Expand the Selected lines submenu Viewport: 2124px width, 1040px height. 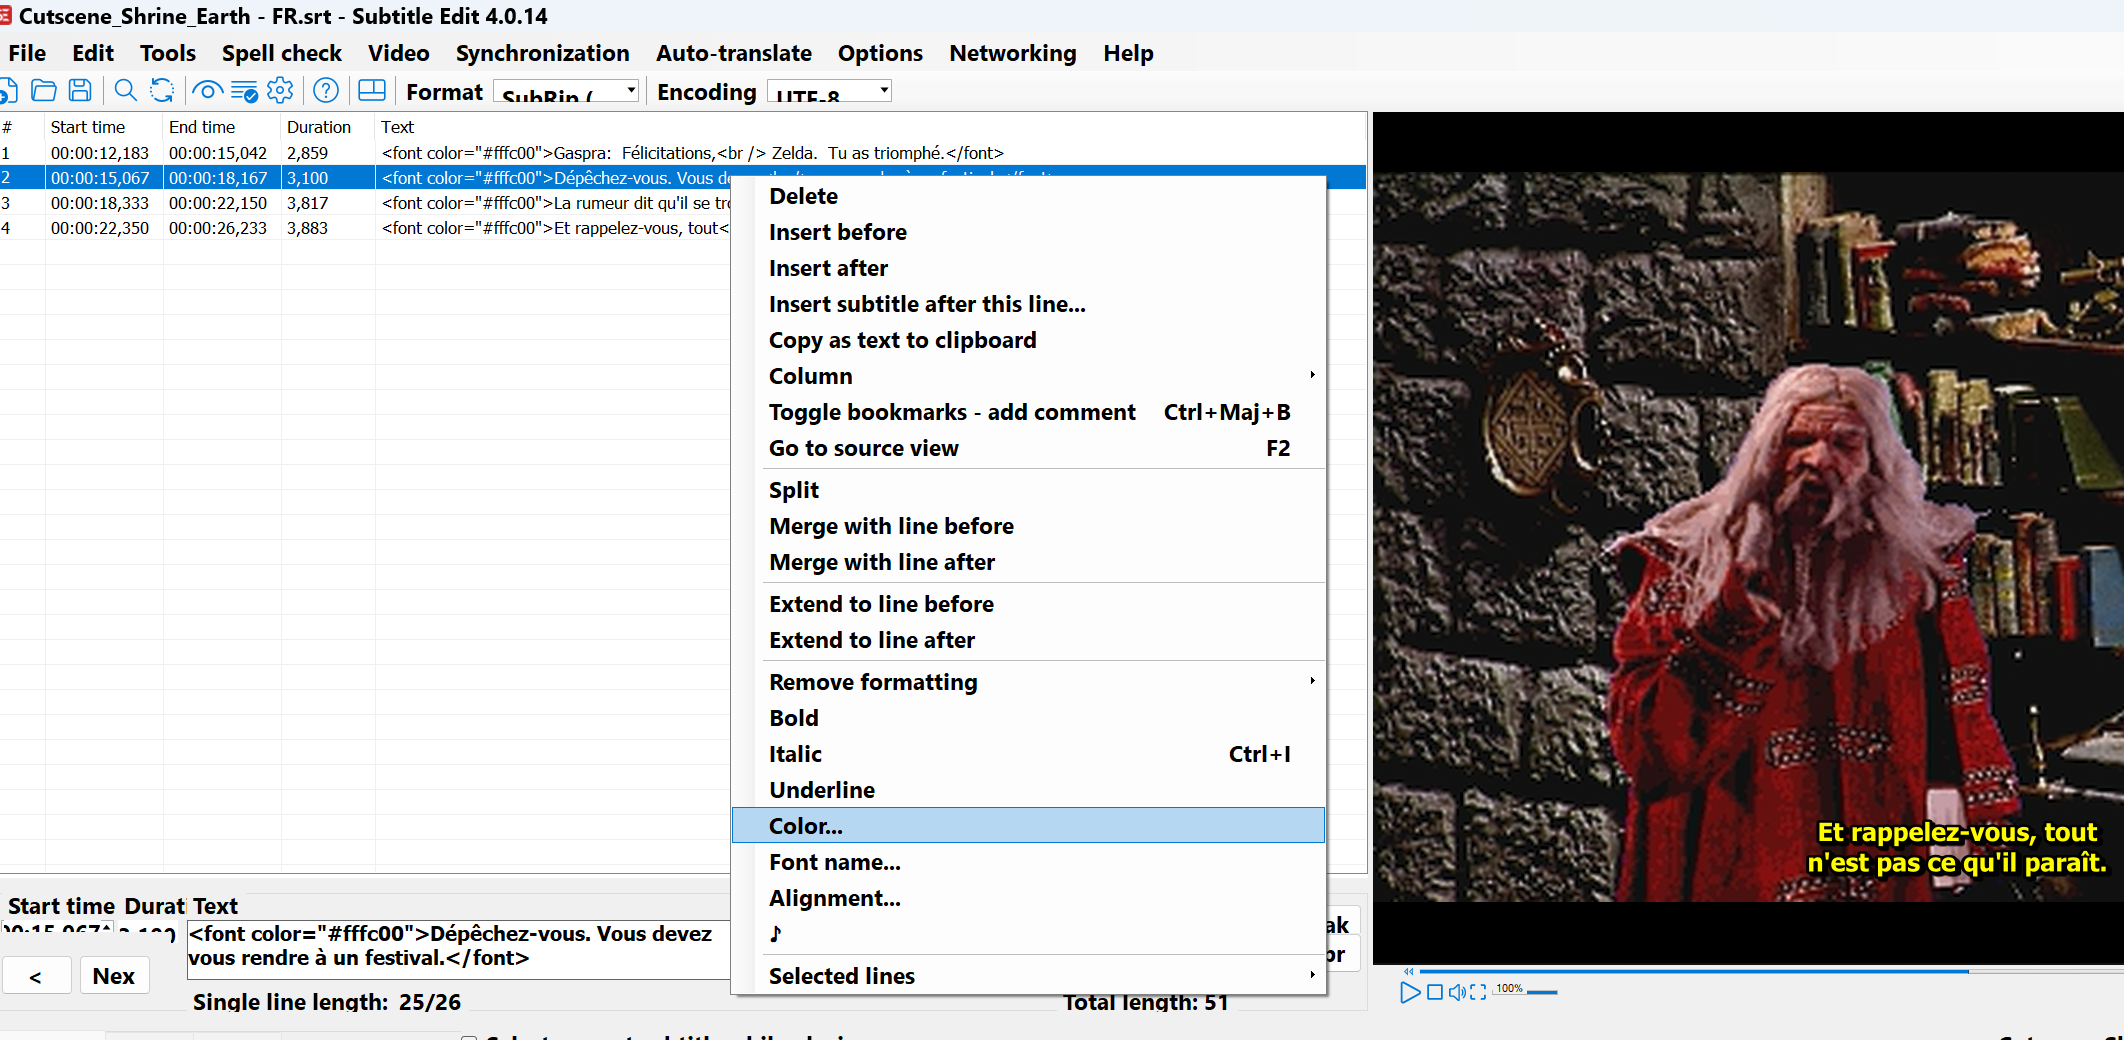click(1028, 976)
